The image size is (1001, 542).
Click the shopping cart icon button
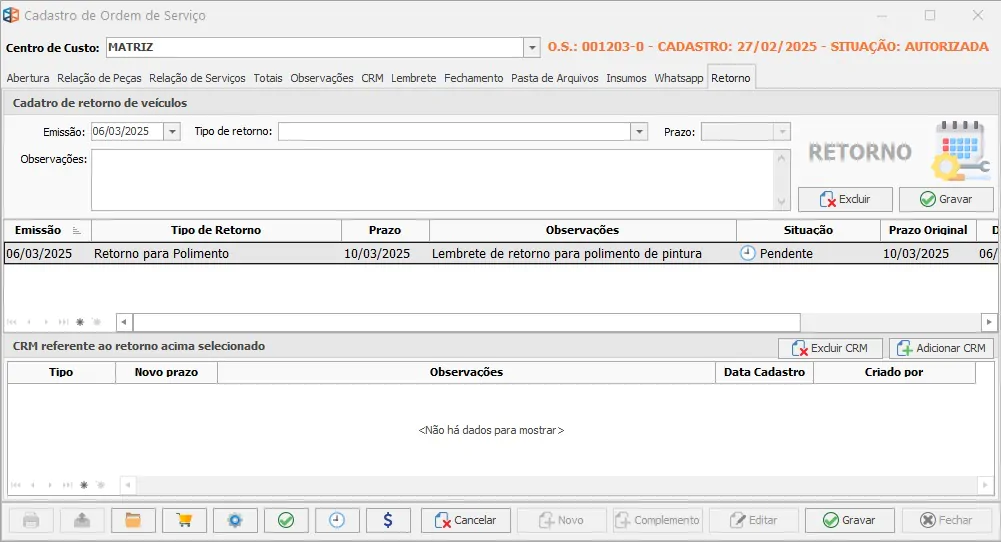pyautogui.click(x=184, y=520)
